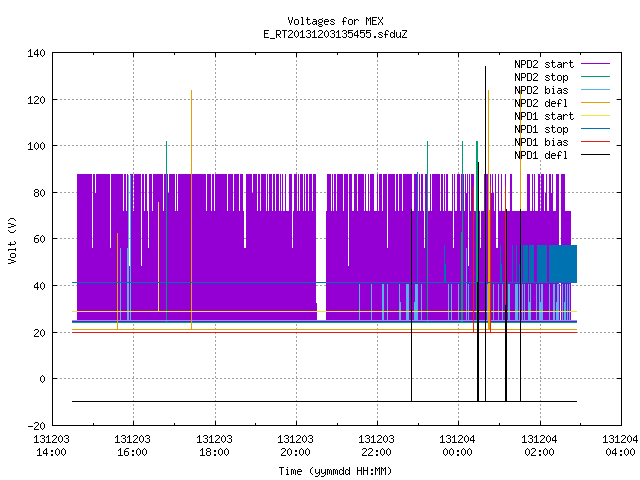Screen dimensions: 640x480
Task: Click the y-axis tick value 100
Action: click(37, 146)
